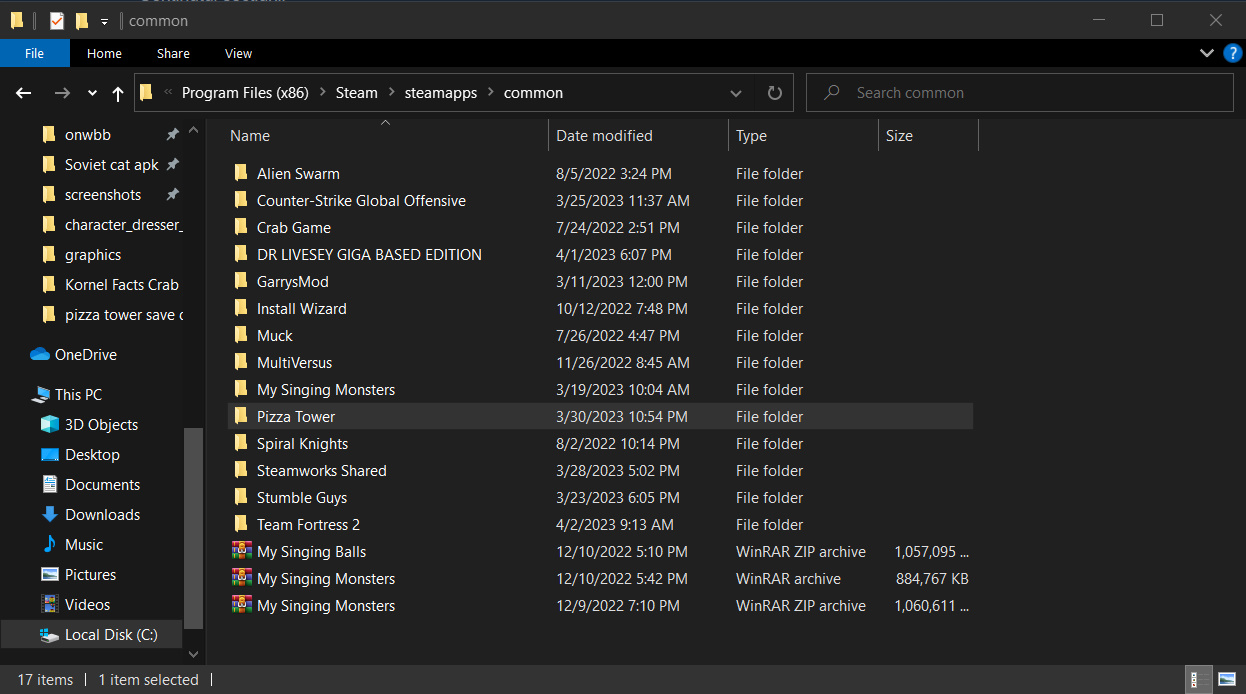Expand the address bar history dropdown
Image resolution: width=1246 pixels, height=694 pixels.
tap(736, 93)
